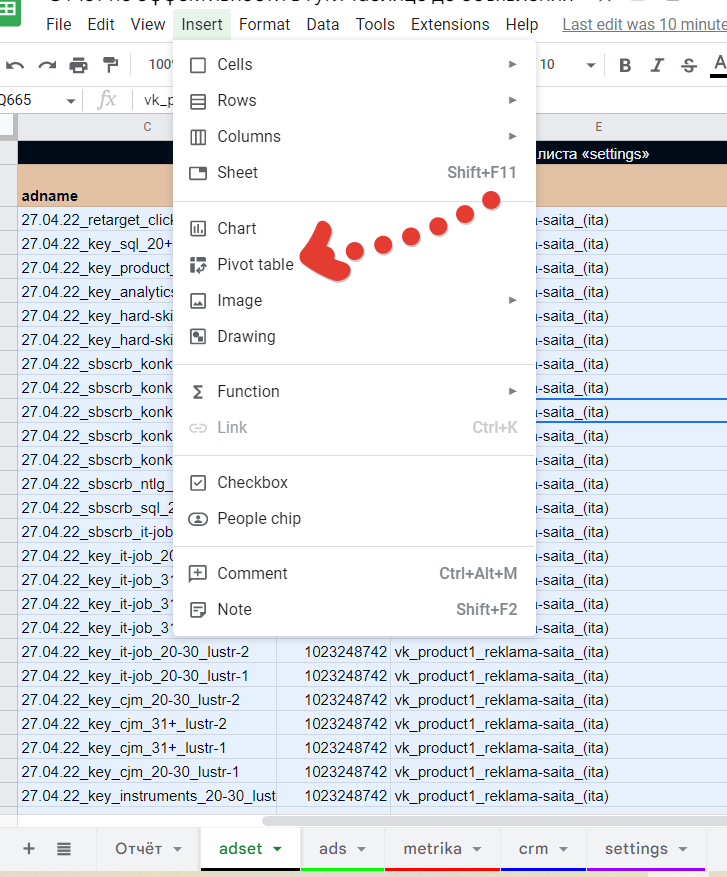Viewport: 727px width, 877px height.
Task: Open the Format menu
Action: [264, 25]
